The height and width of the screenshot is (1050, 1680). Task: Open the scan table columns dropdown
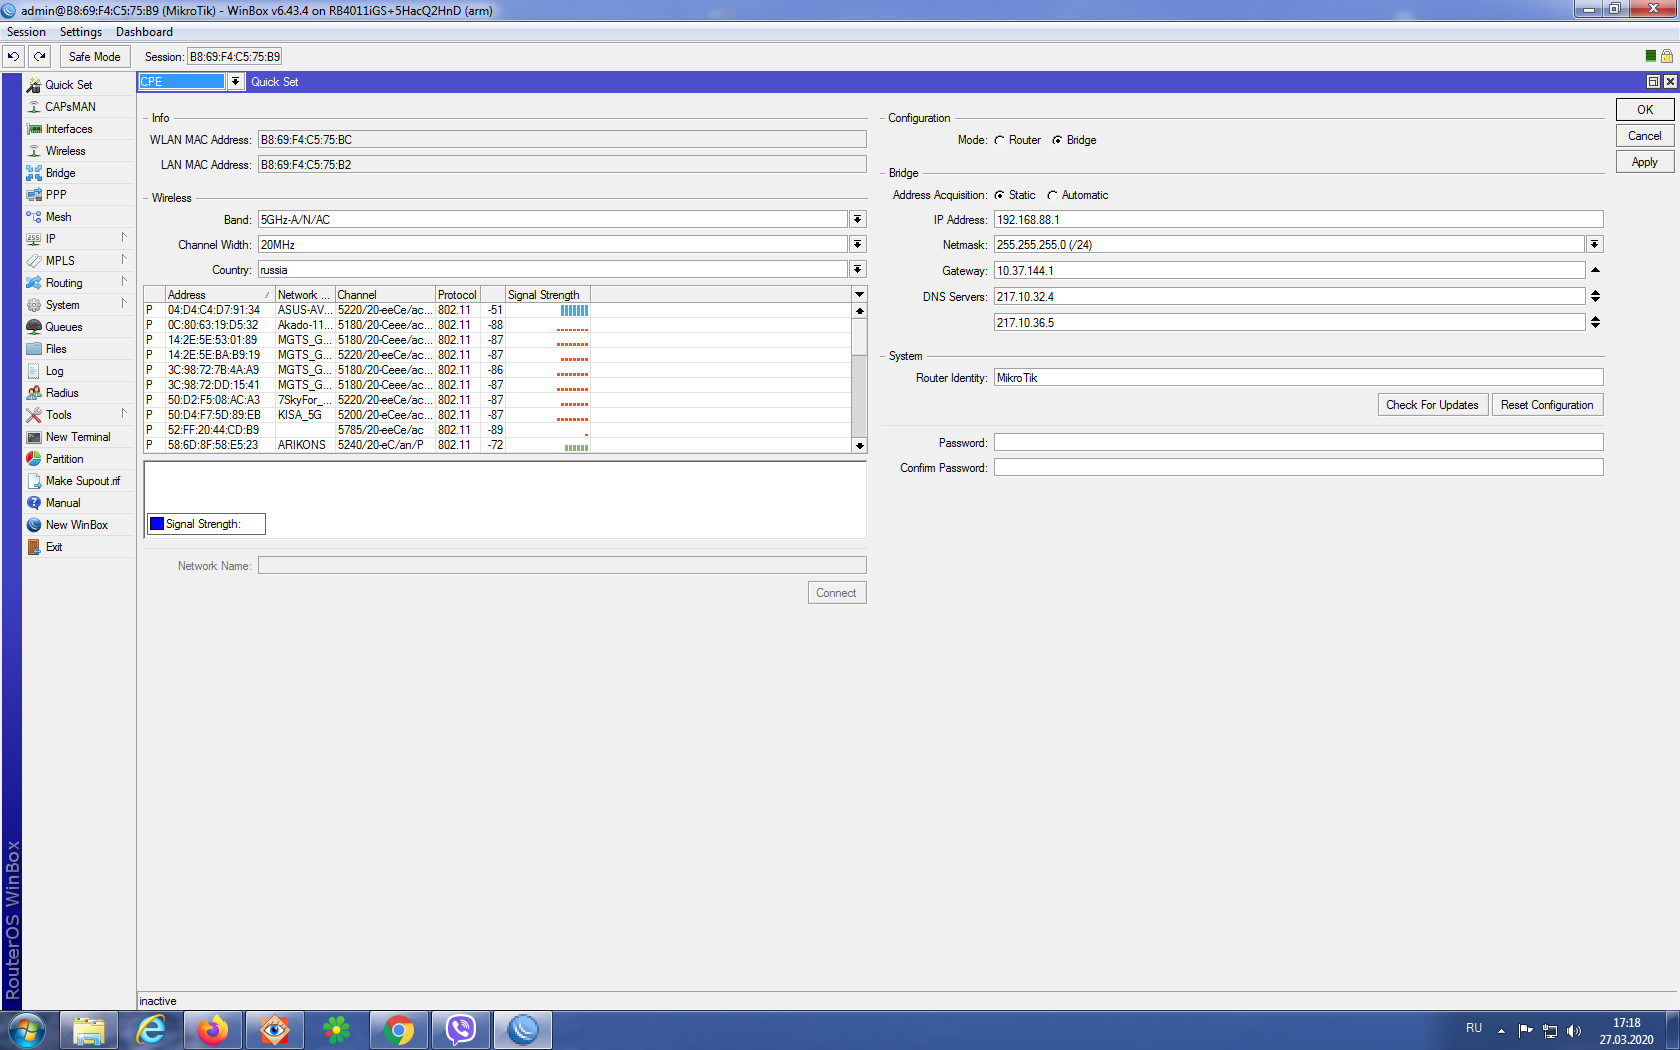click(x=859, y=294)
